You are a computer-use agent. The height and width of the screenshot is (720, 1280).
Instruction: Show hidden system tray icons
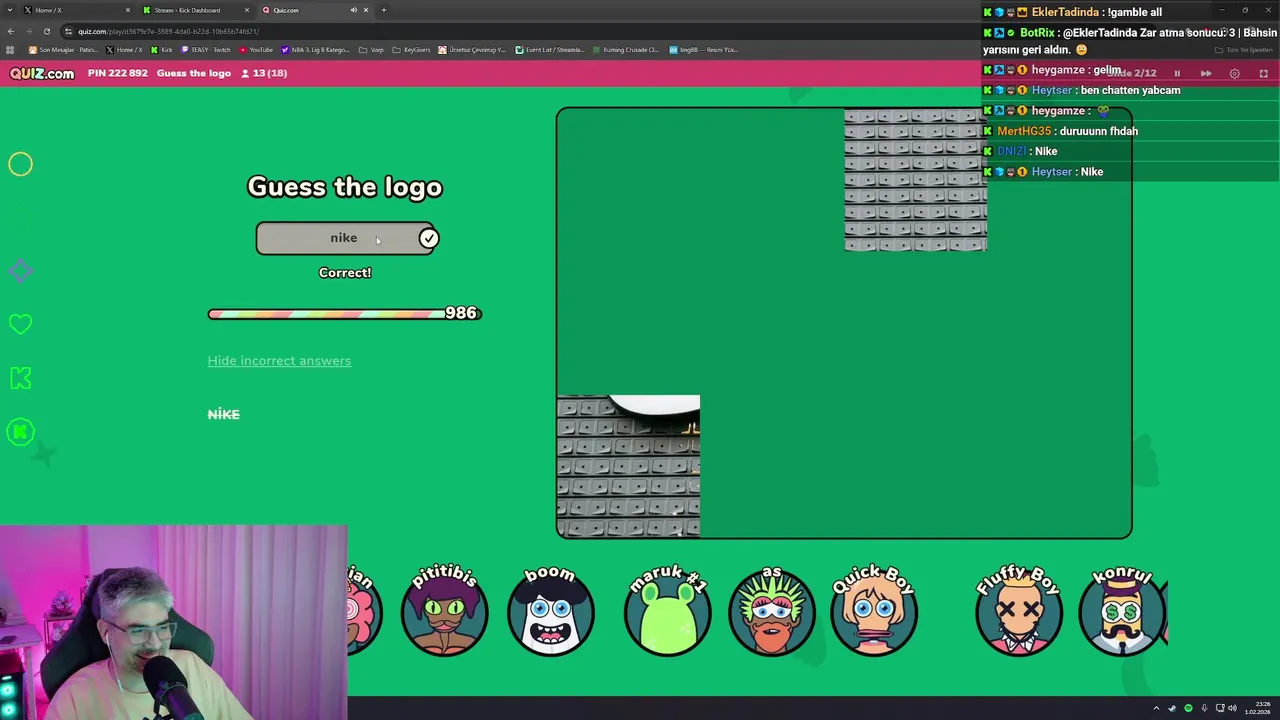point(1157,708)
